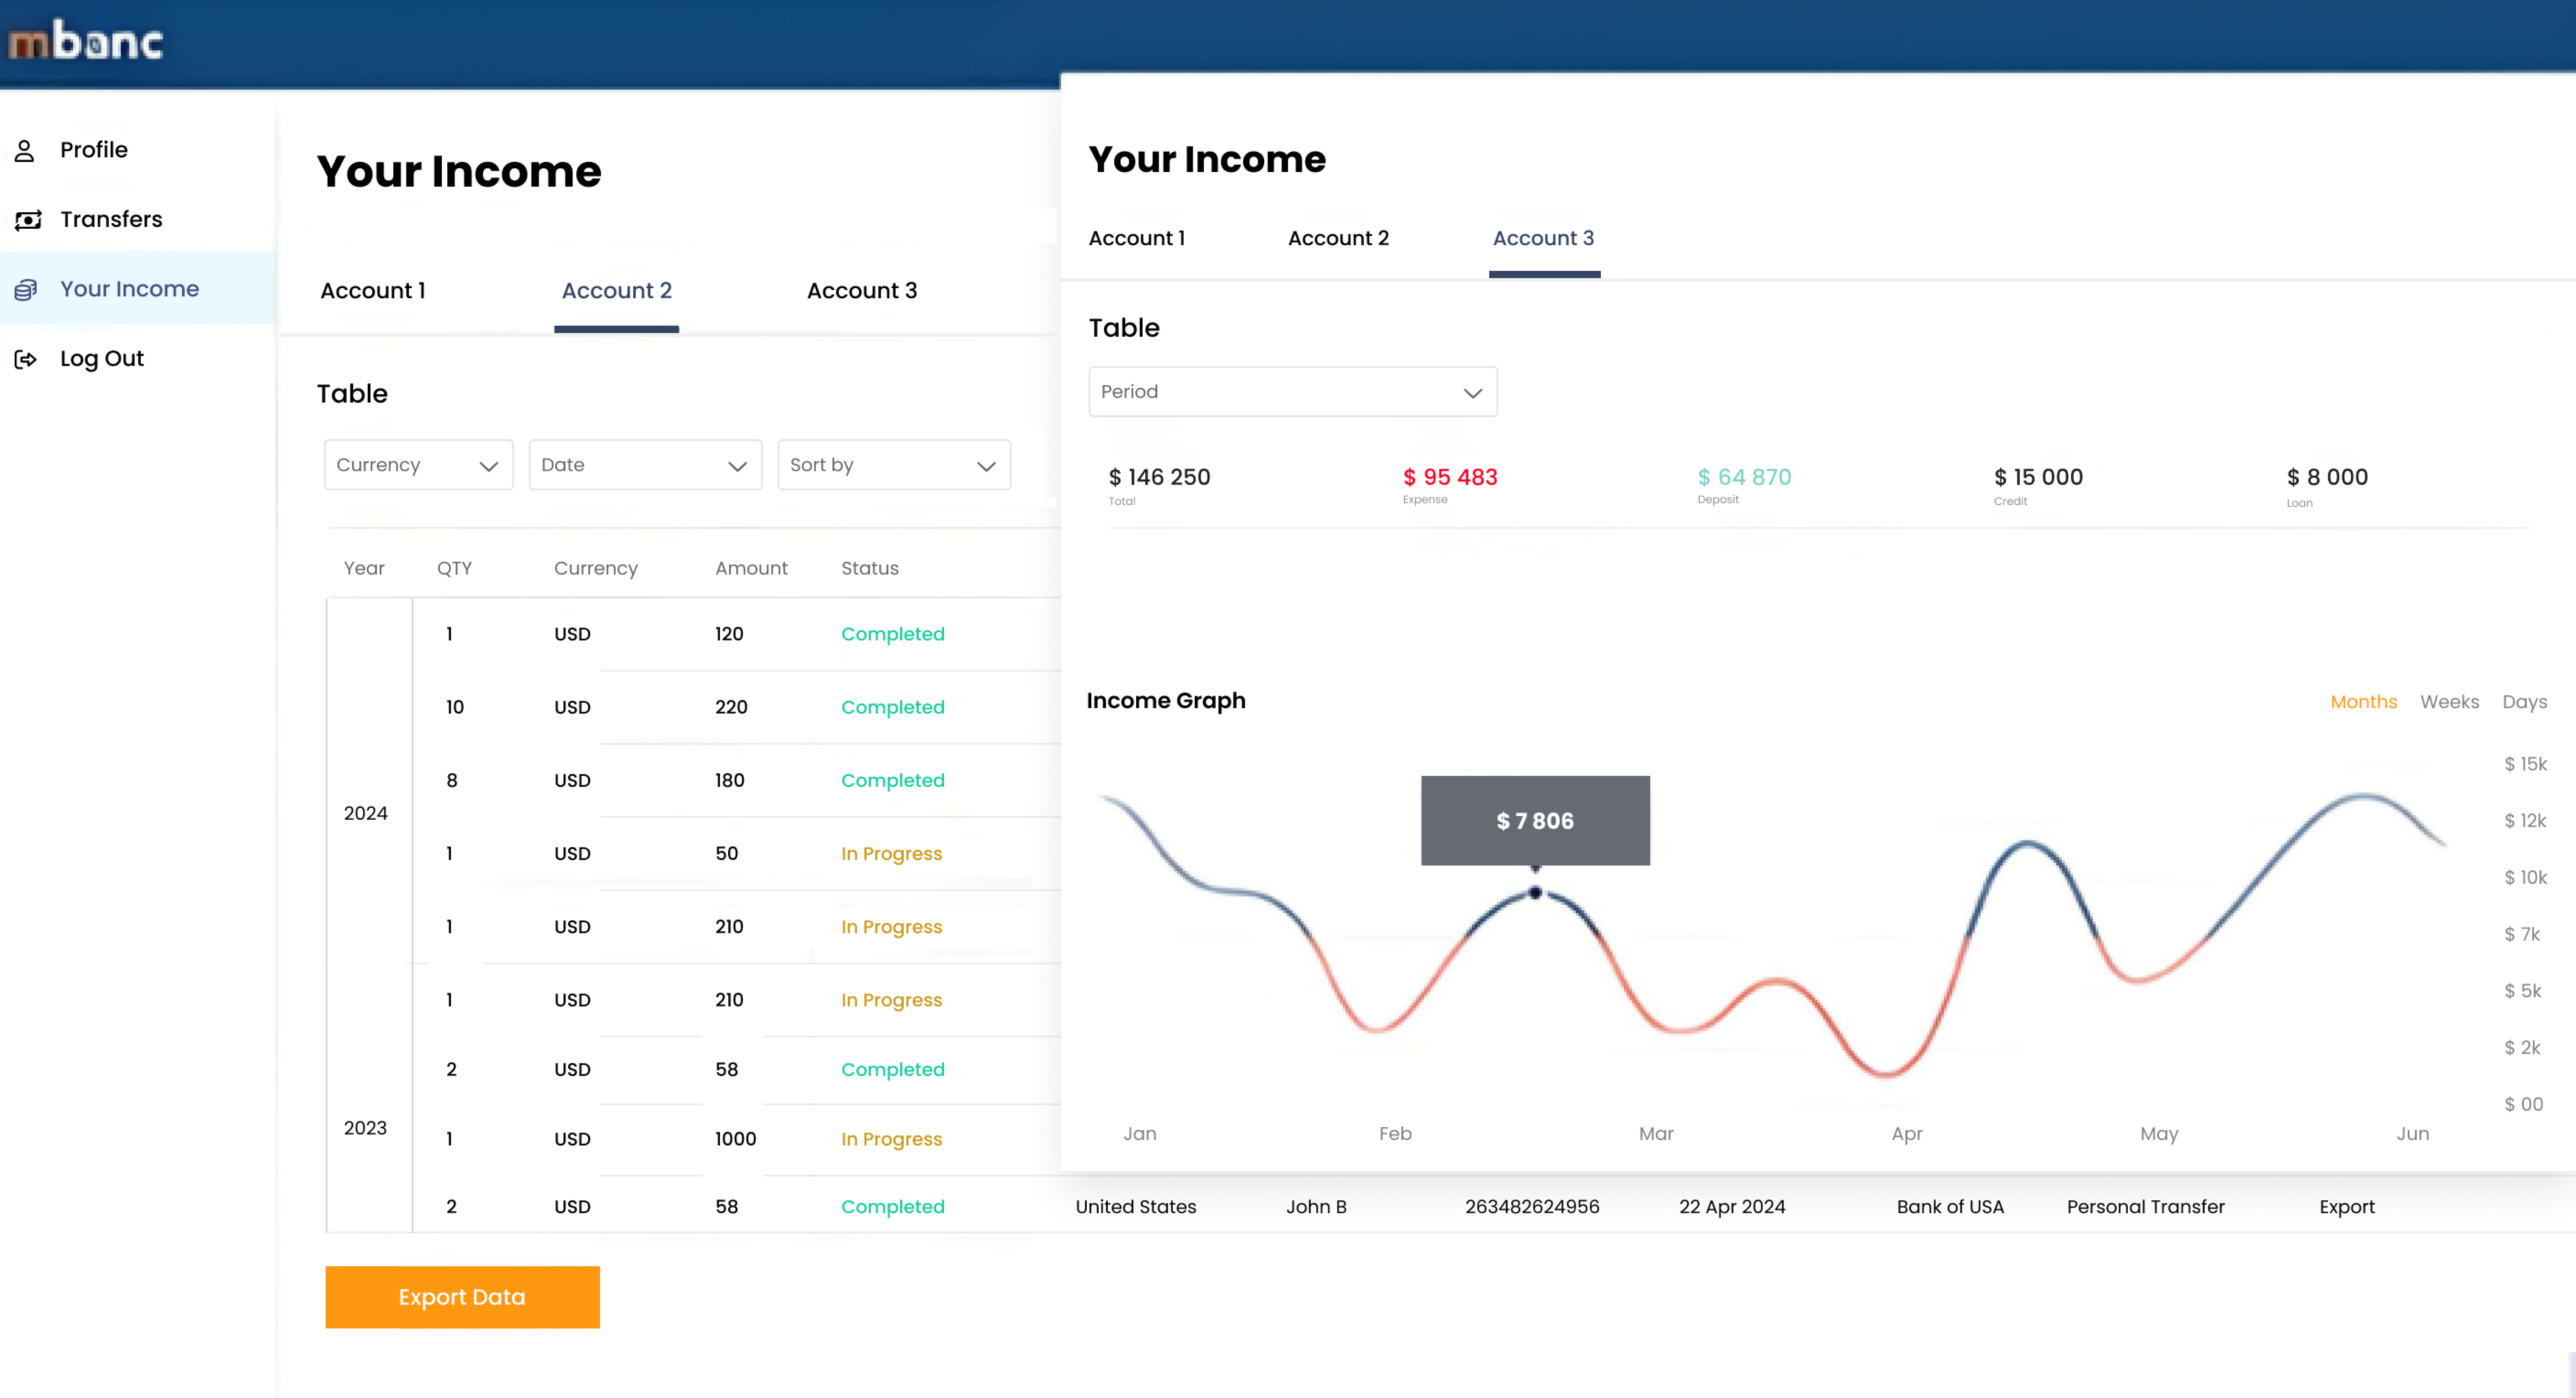Screen dimensions: 2576x1398
Task: Switch to Account 3 tab in left panel
Action: coord(862,290)
